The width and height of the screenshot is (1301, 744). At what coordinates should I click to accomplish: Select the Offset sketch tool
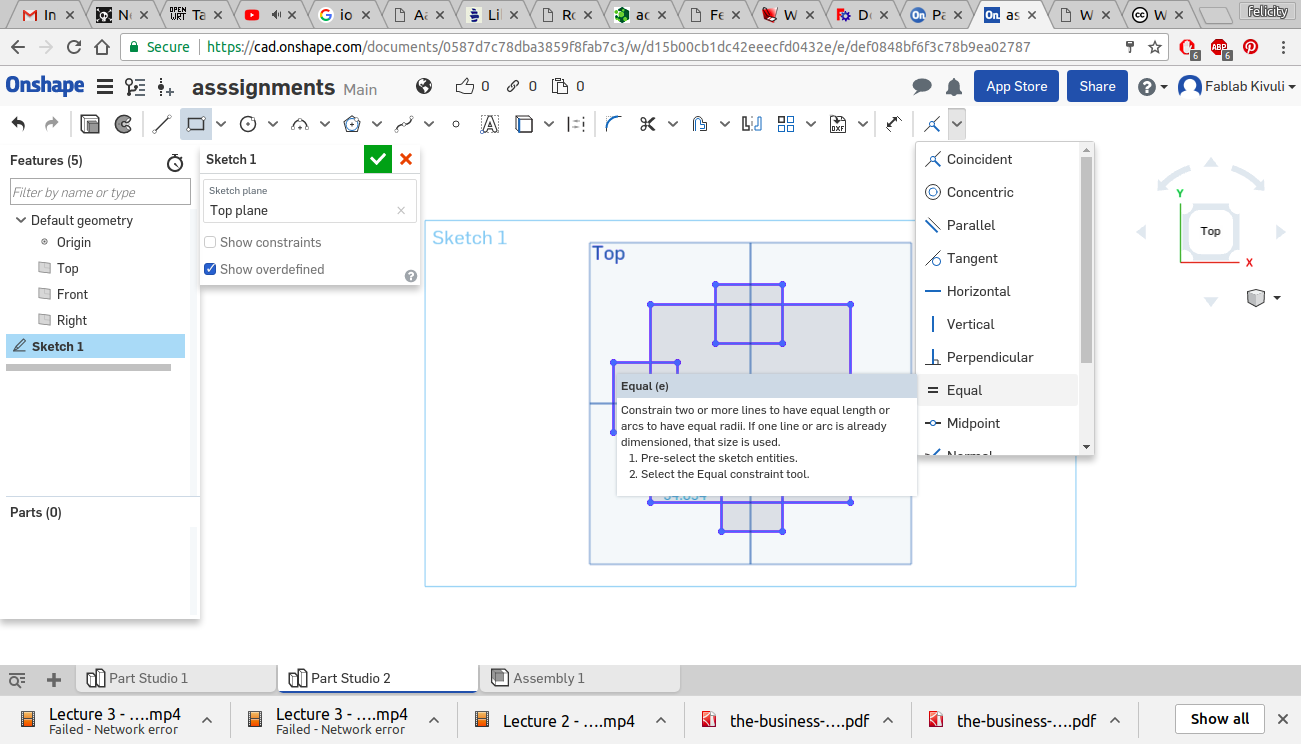coord(700,124)
